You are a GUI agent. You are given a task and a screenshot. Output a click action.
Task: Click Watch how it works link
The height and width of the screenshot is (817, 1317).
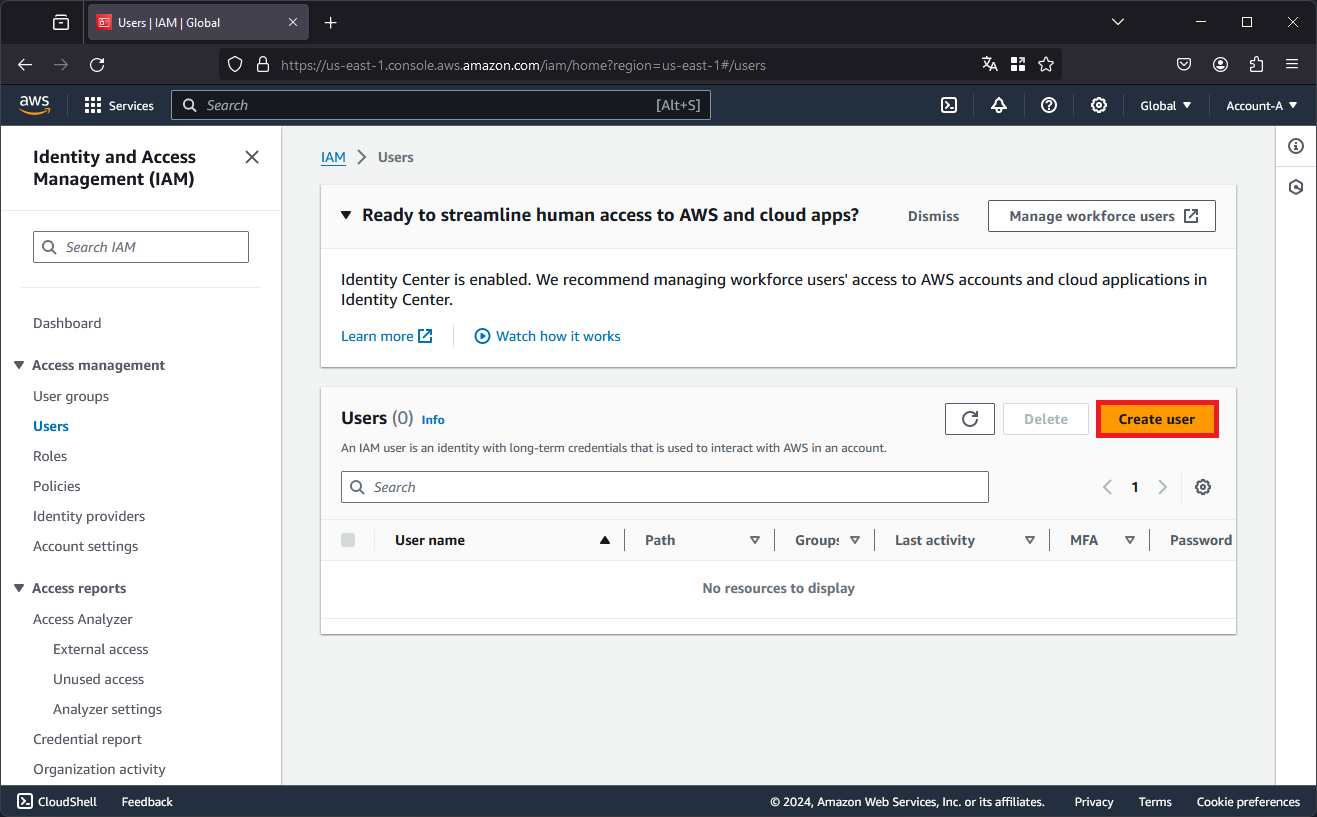(548, 336)
